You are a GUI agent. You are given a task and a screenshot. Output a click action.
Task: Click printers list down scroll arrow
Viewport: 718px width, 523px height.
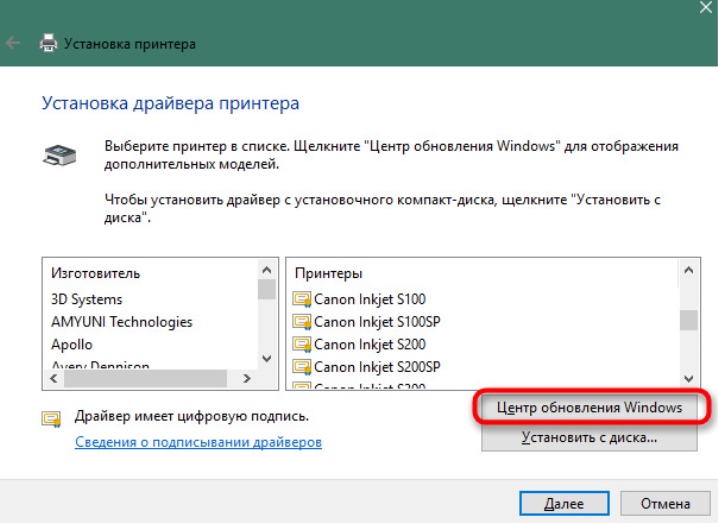(x=688, y=379)
